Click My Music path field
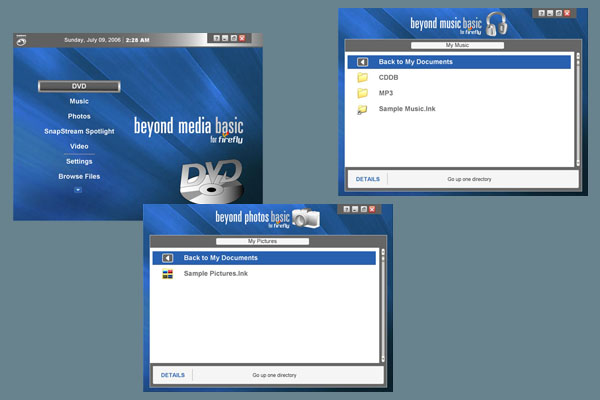Viewport: 600px width, 400px height. [x=457, y=45]
